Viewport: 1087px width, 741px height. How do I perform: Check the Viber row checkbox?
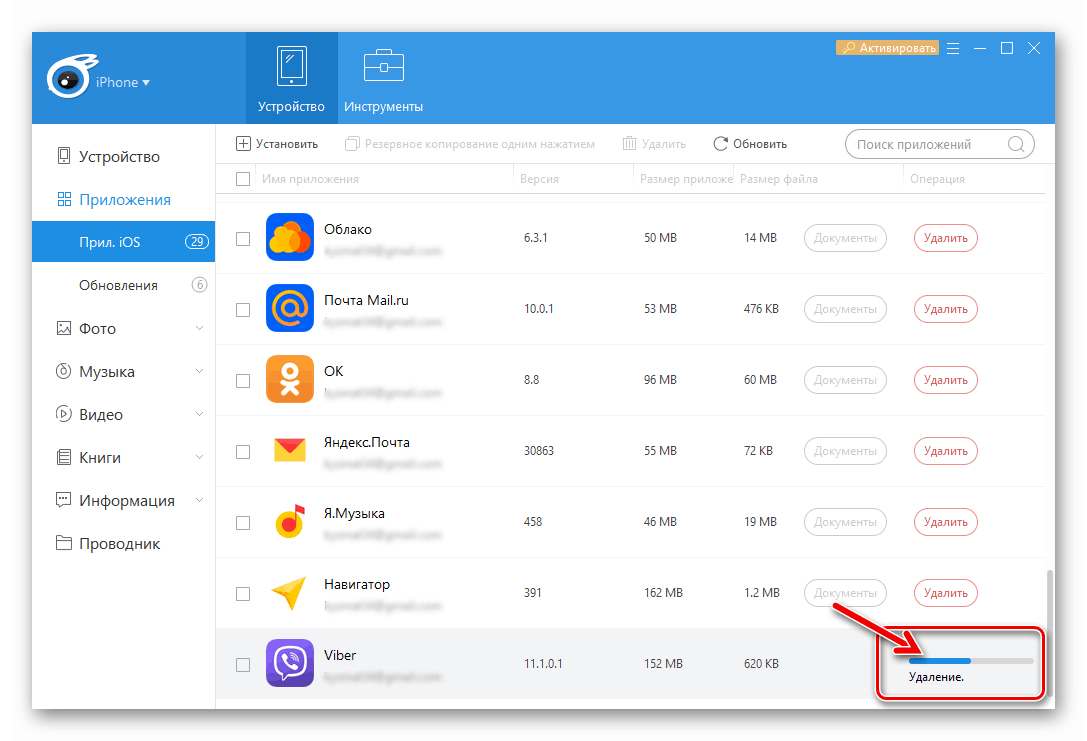point(243,665)
